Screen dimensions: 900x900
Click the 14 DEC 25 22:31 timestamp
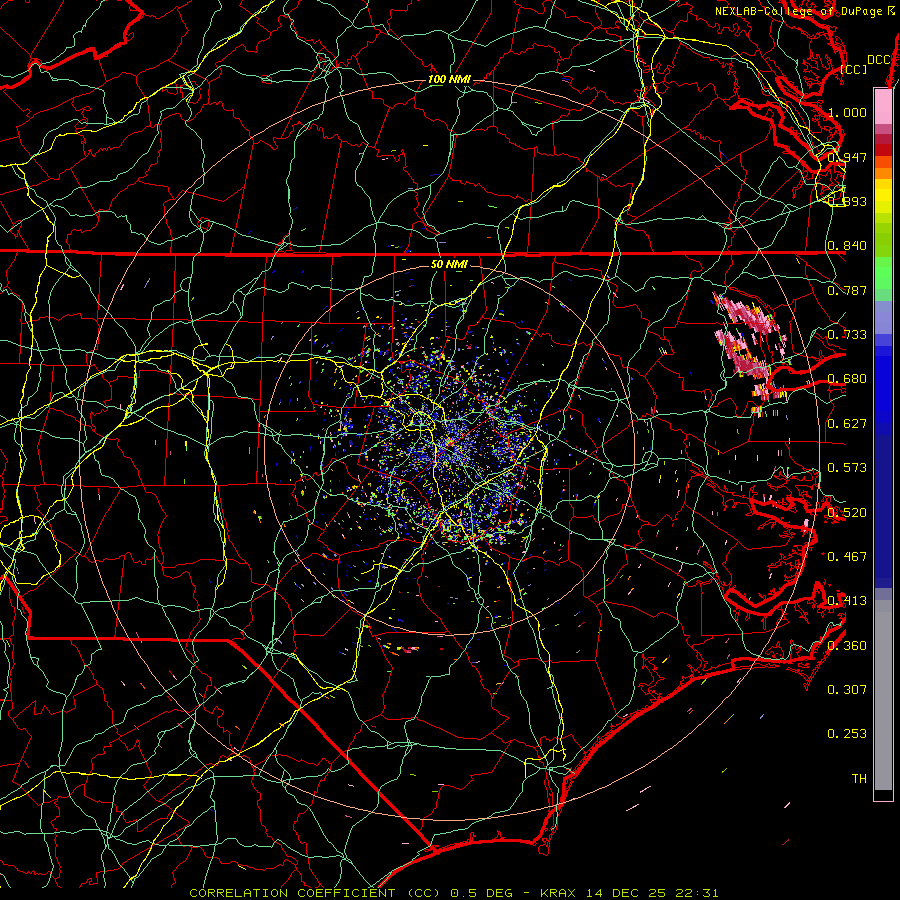tap(652, 893)
